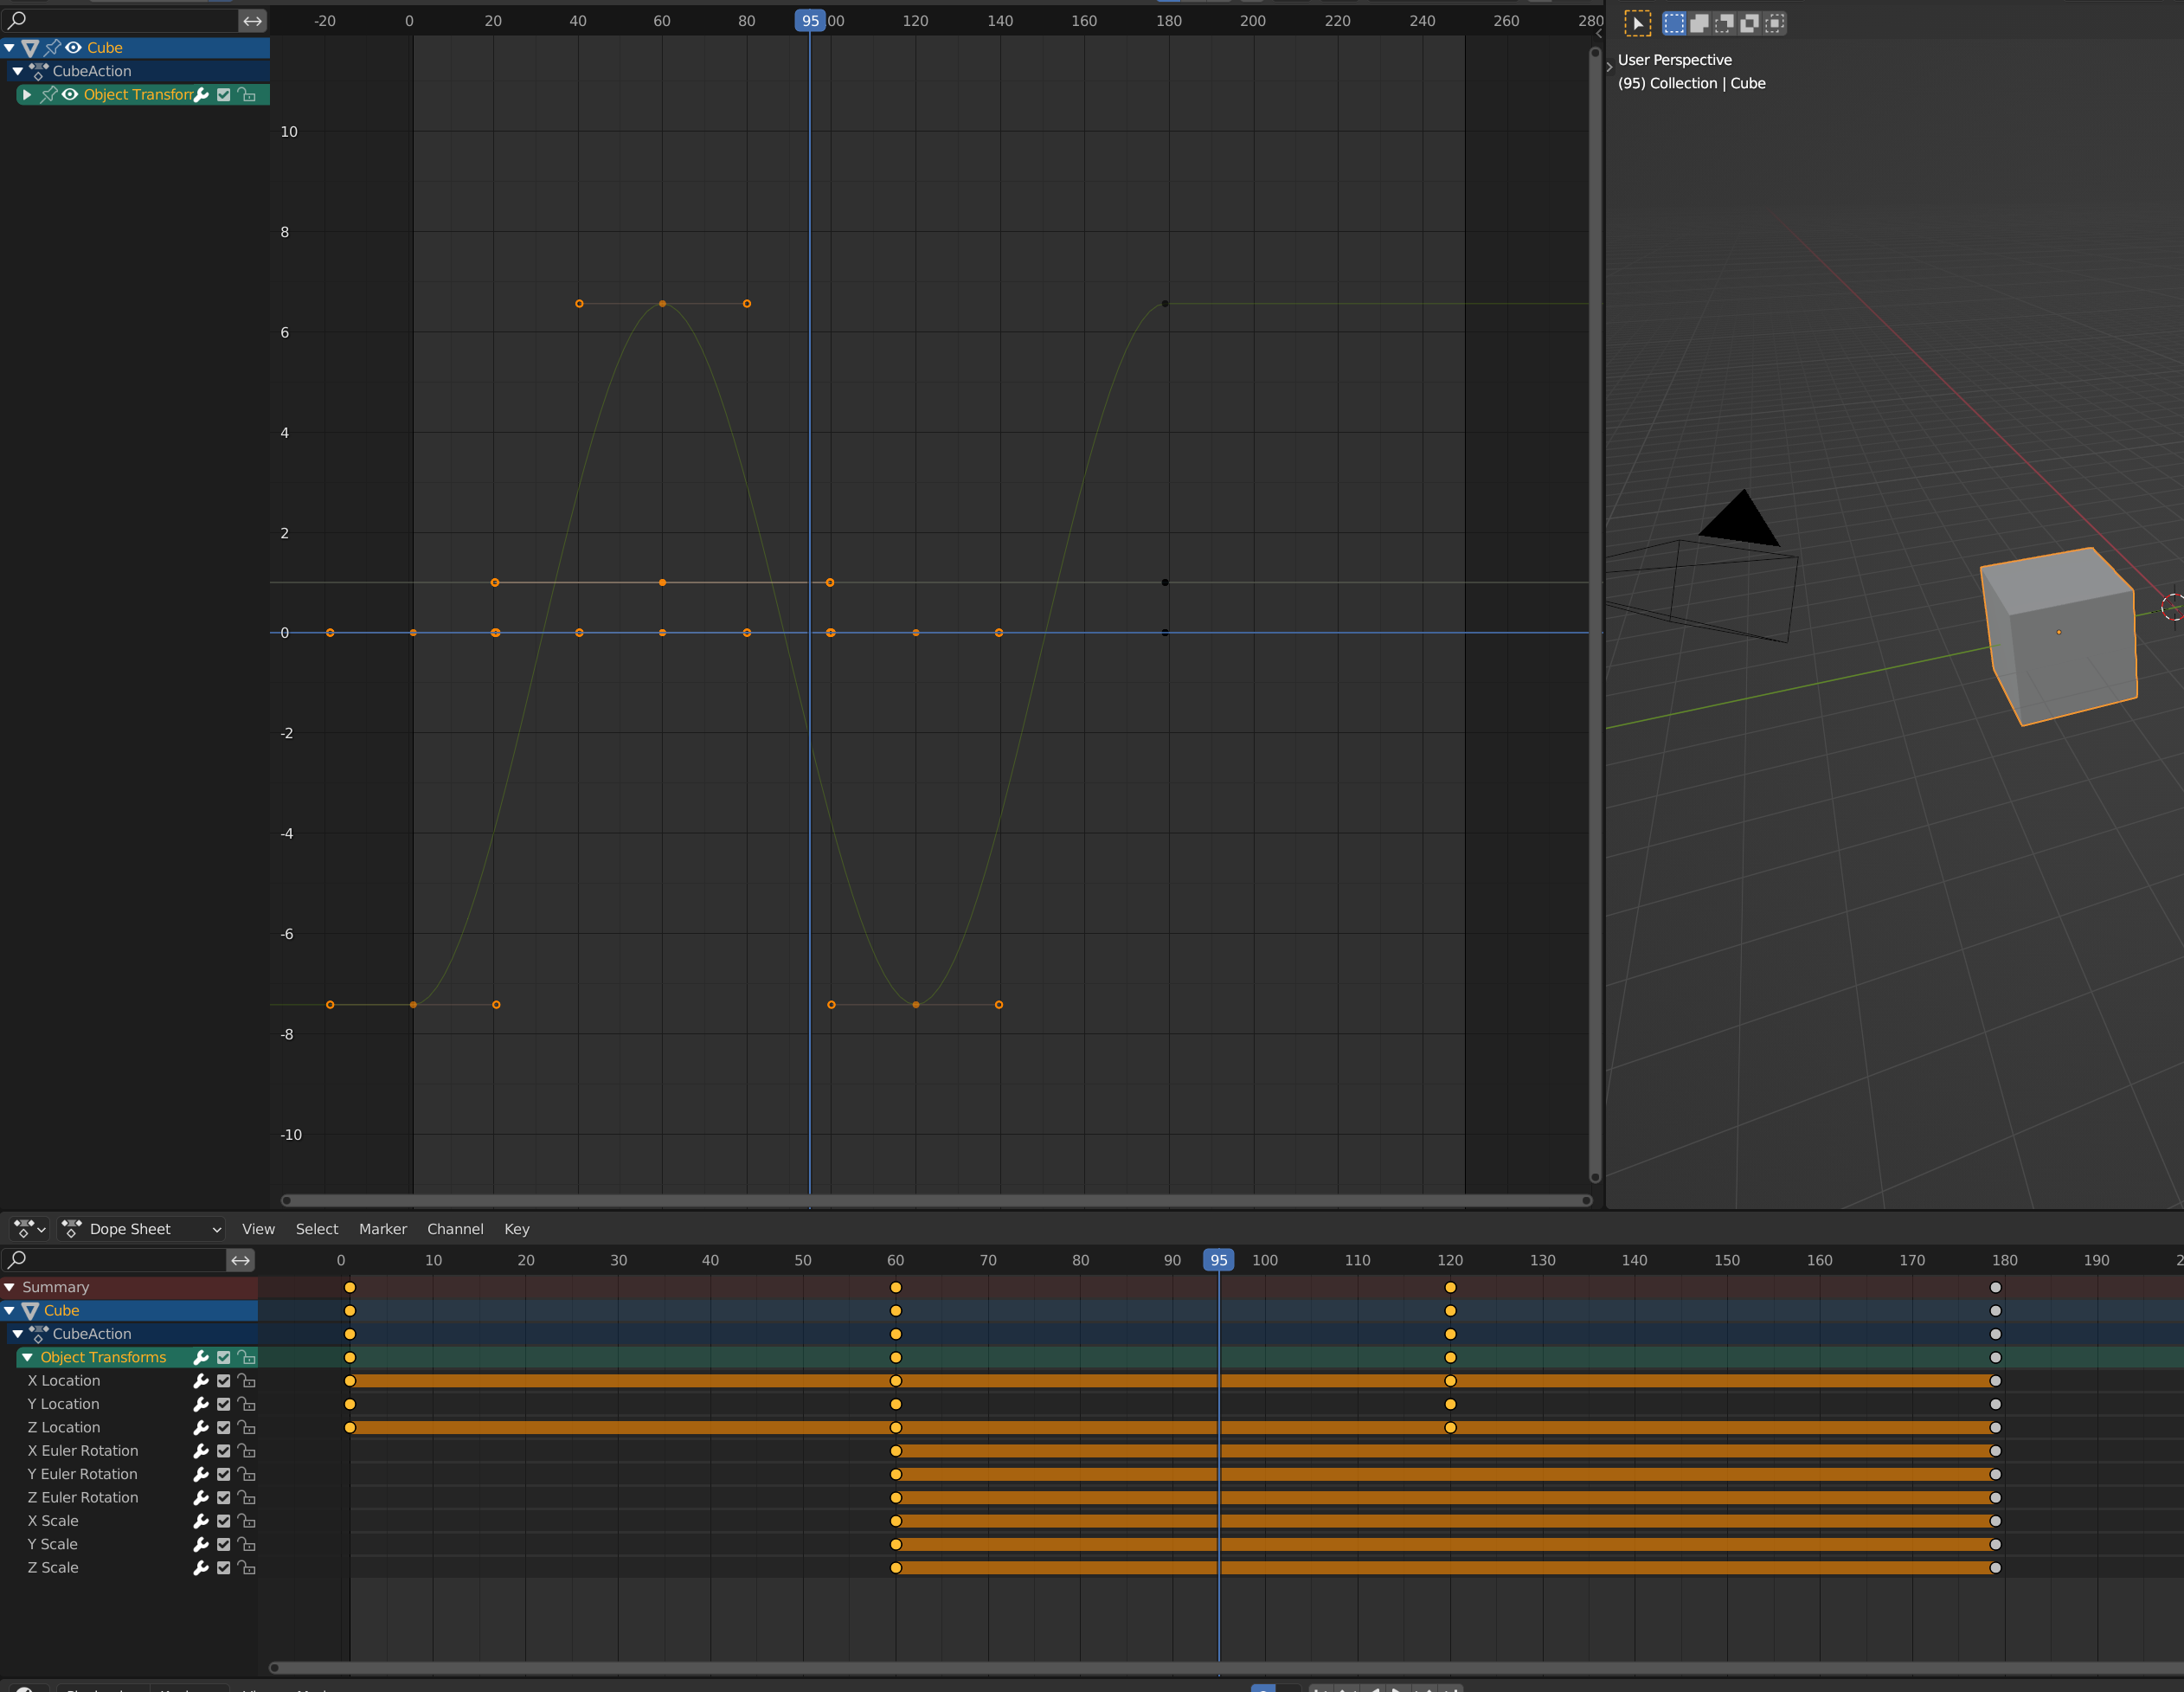Disable the Y Location channel checkbox
Screen dimensions: 2184x1692
point(224,1404)
